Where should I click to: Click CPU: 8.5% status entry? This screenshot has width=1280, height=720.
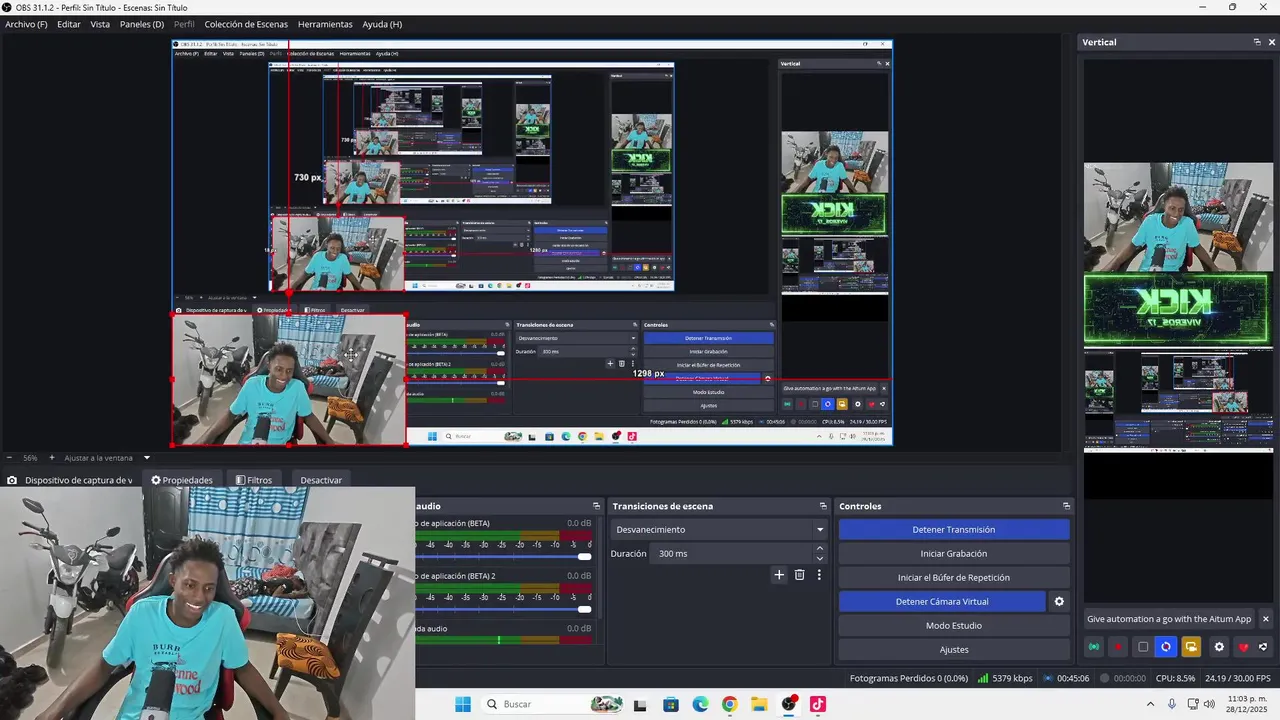point(1175,678)
